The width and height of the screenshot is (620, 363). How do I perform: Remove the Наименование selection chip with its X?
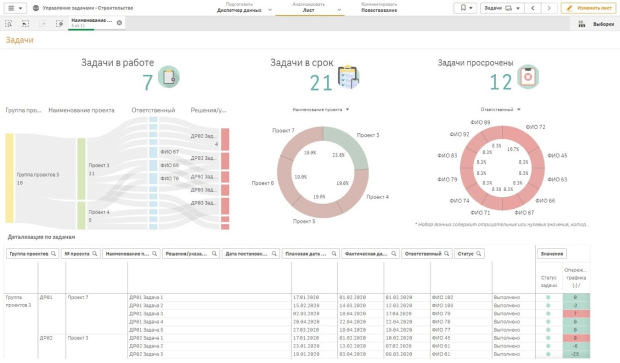coord(119,23)
